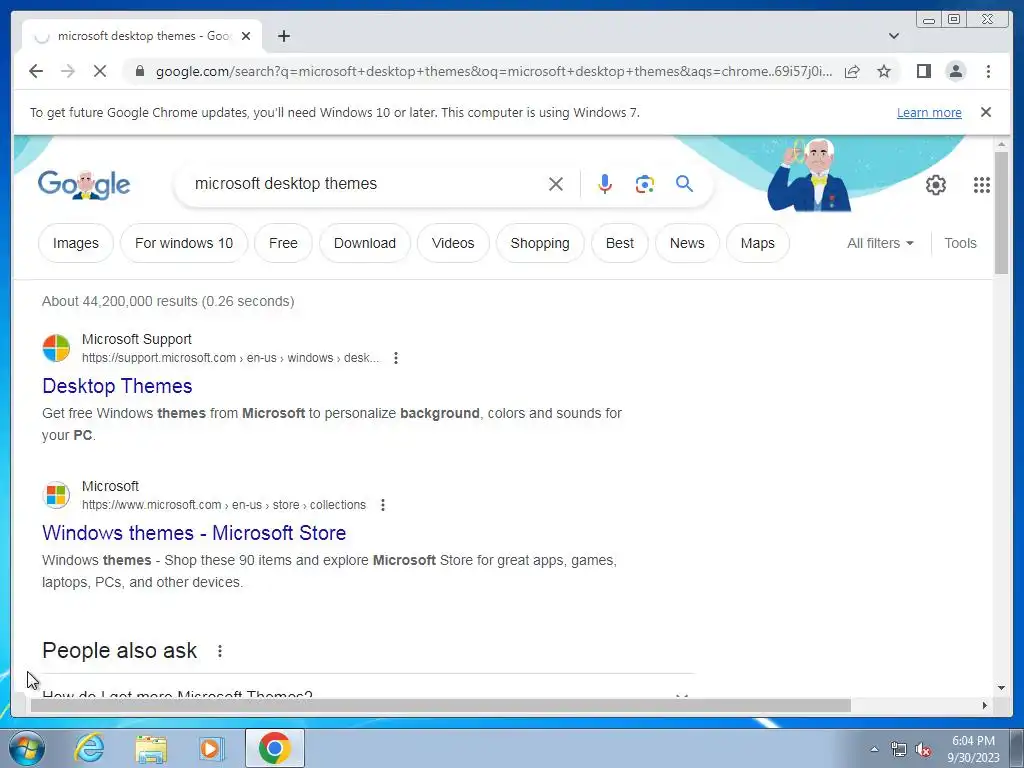Click the Microsoft Support favicon

[x=56, y=348]
